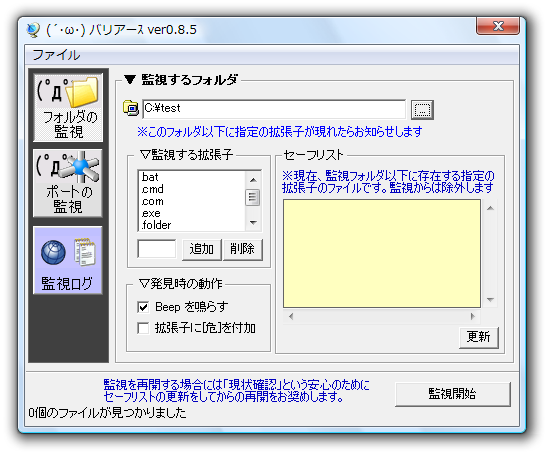Click the extension list scrollbar thumb
This screenshot has width=546, height=453.
[253, 197]
